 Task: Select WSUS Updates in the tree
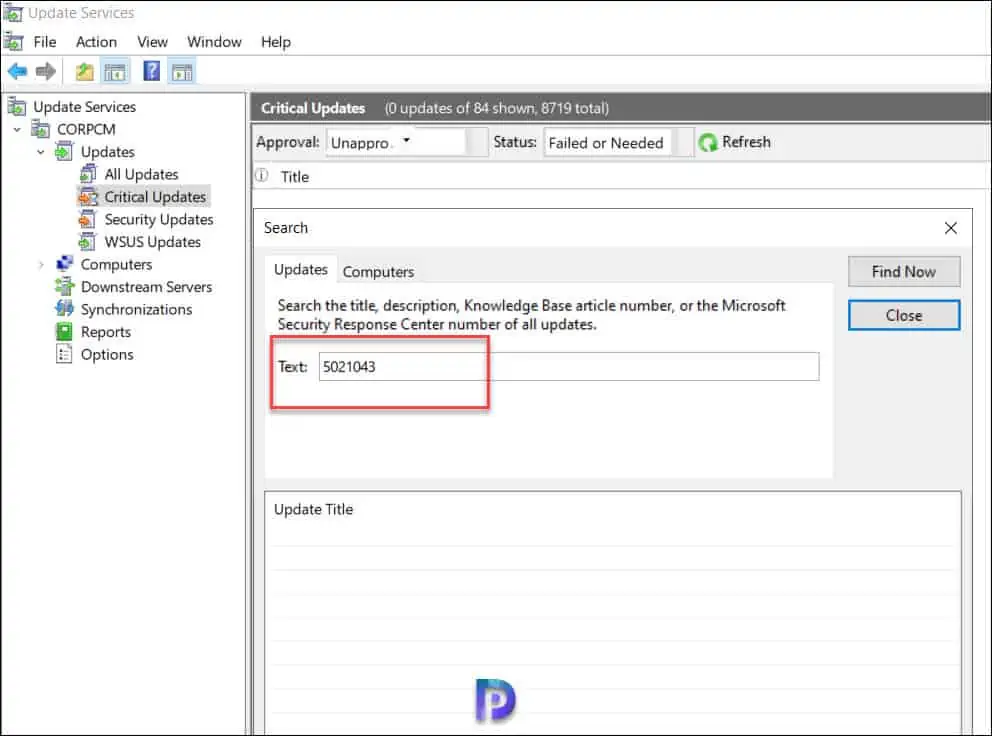tap(152, 242)
